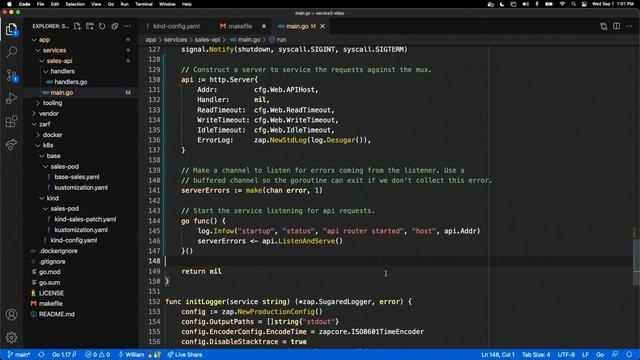This screenshot has width=640, height=360.
Task: Open macOS Spotlight search icon
Action: pyautogui.click(x=573, y=4)
